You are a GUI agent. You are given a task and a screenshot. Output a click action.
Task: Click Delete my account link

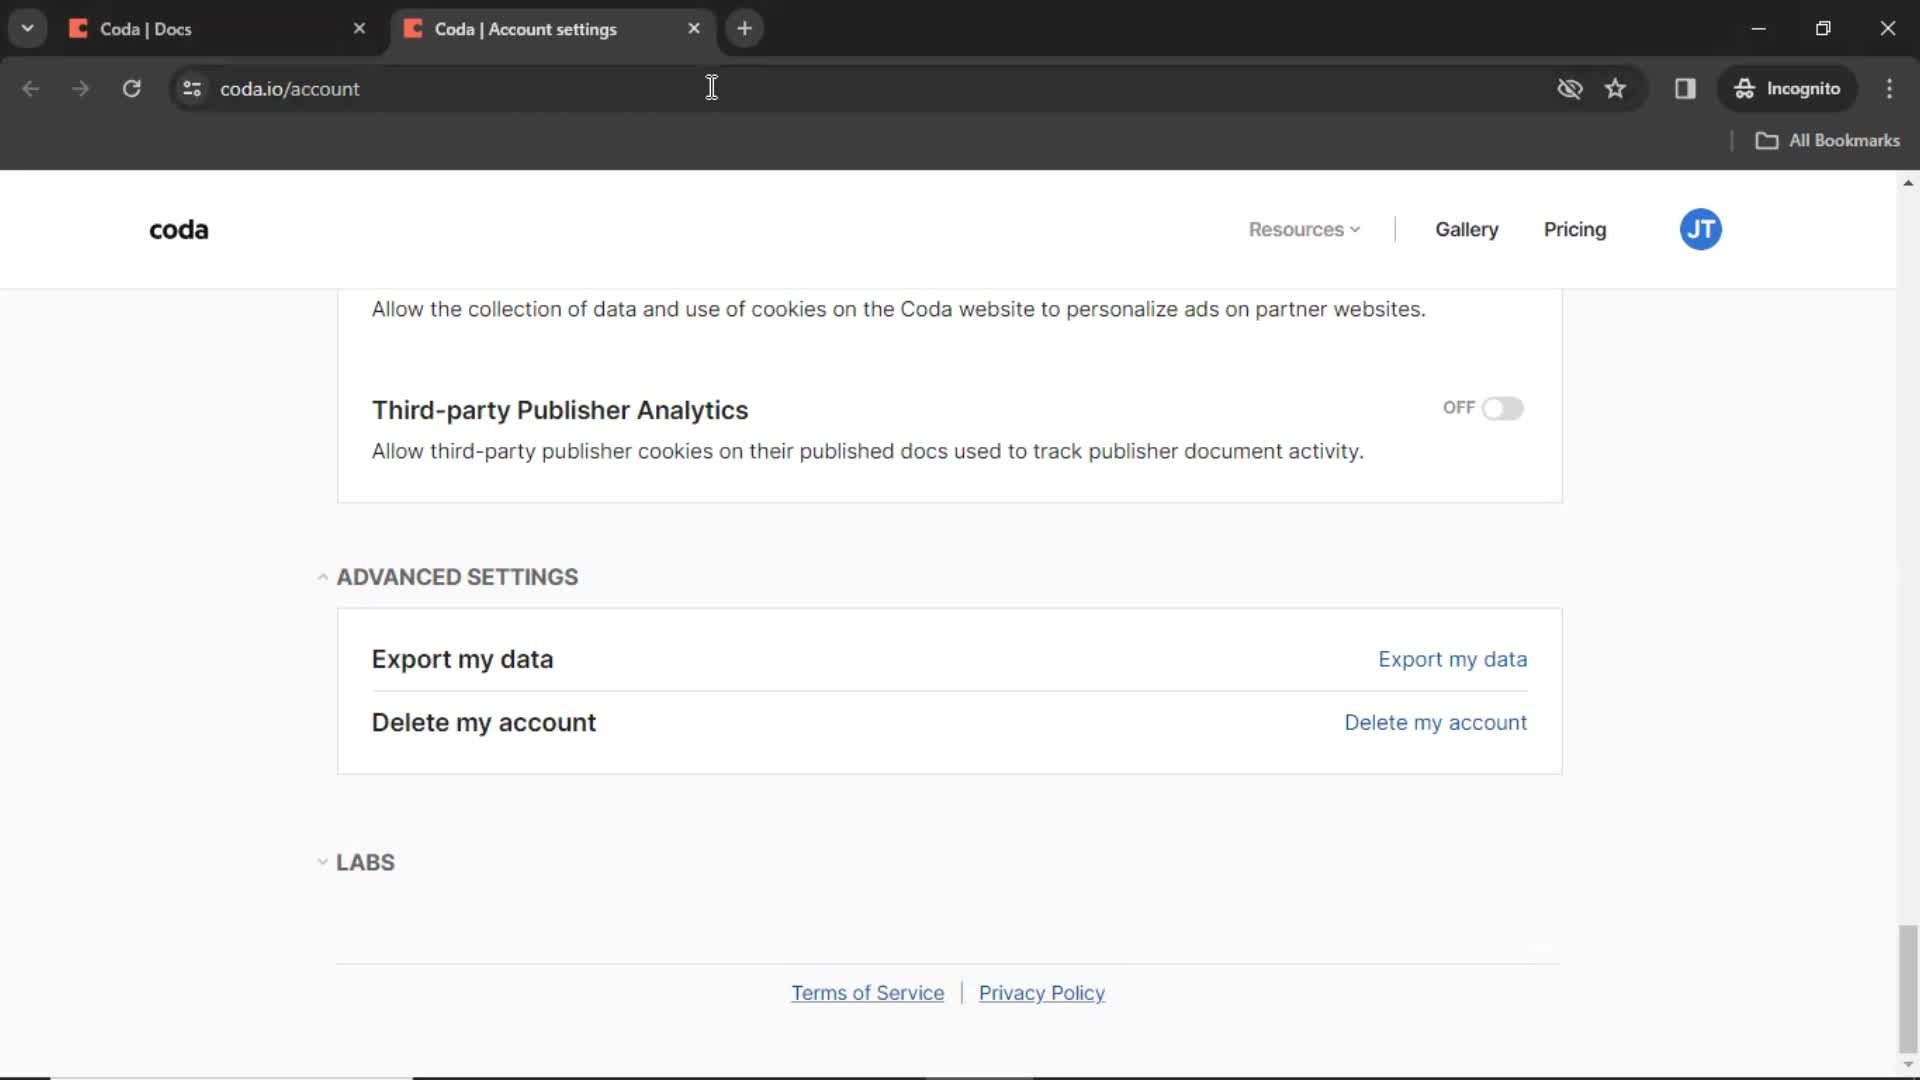pos(1436,721)
